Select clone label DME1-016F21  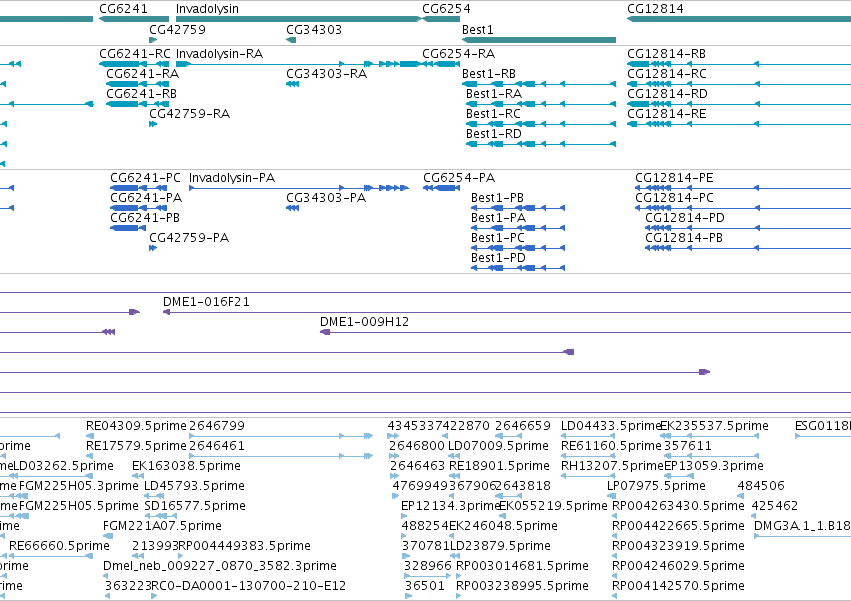tap(206, 302)
